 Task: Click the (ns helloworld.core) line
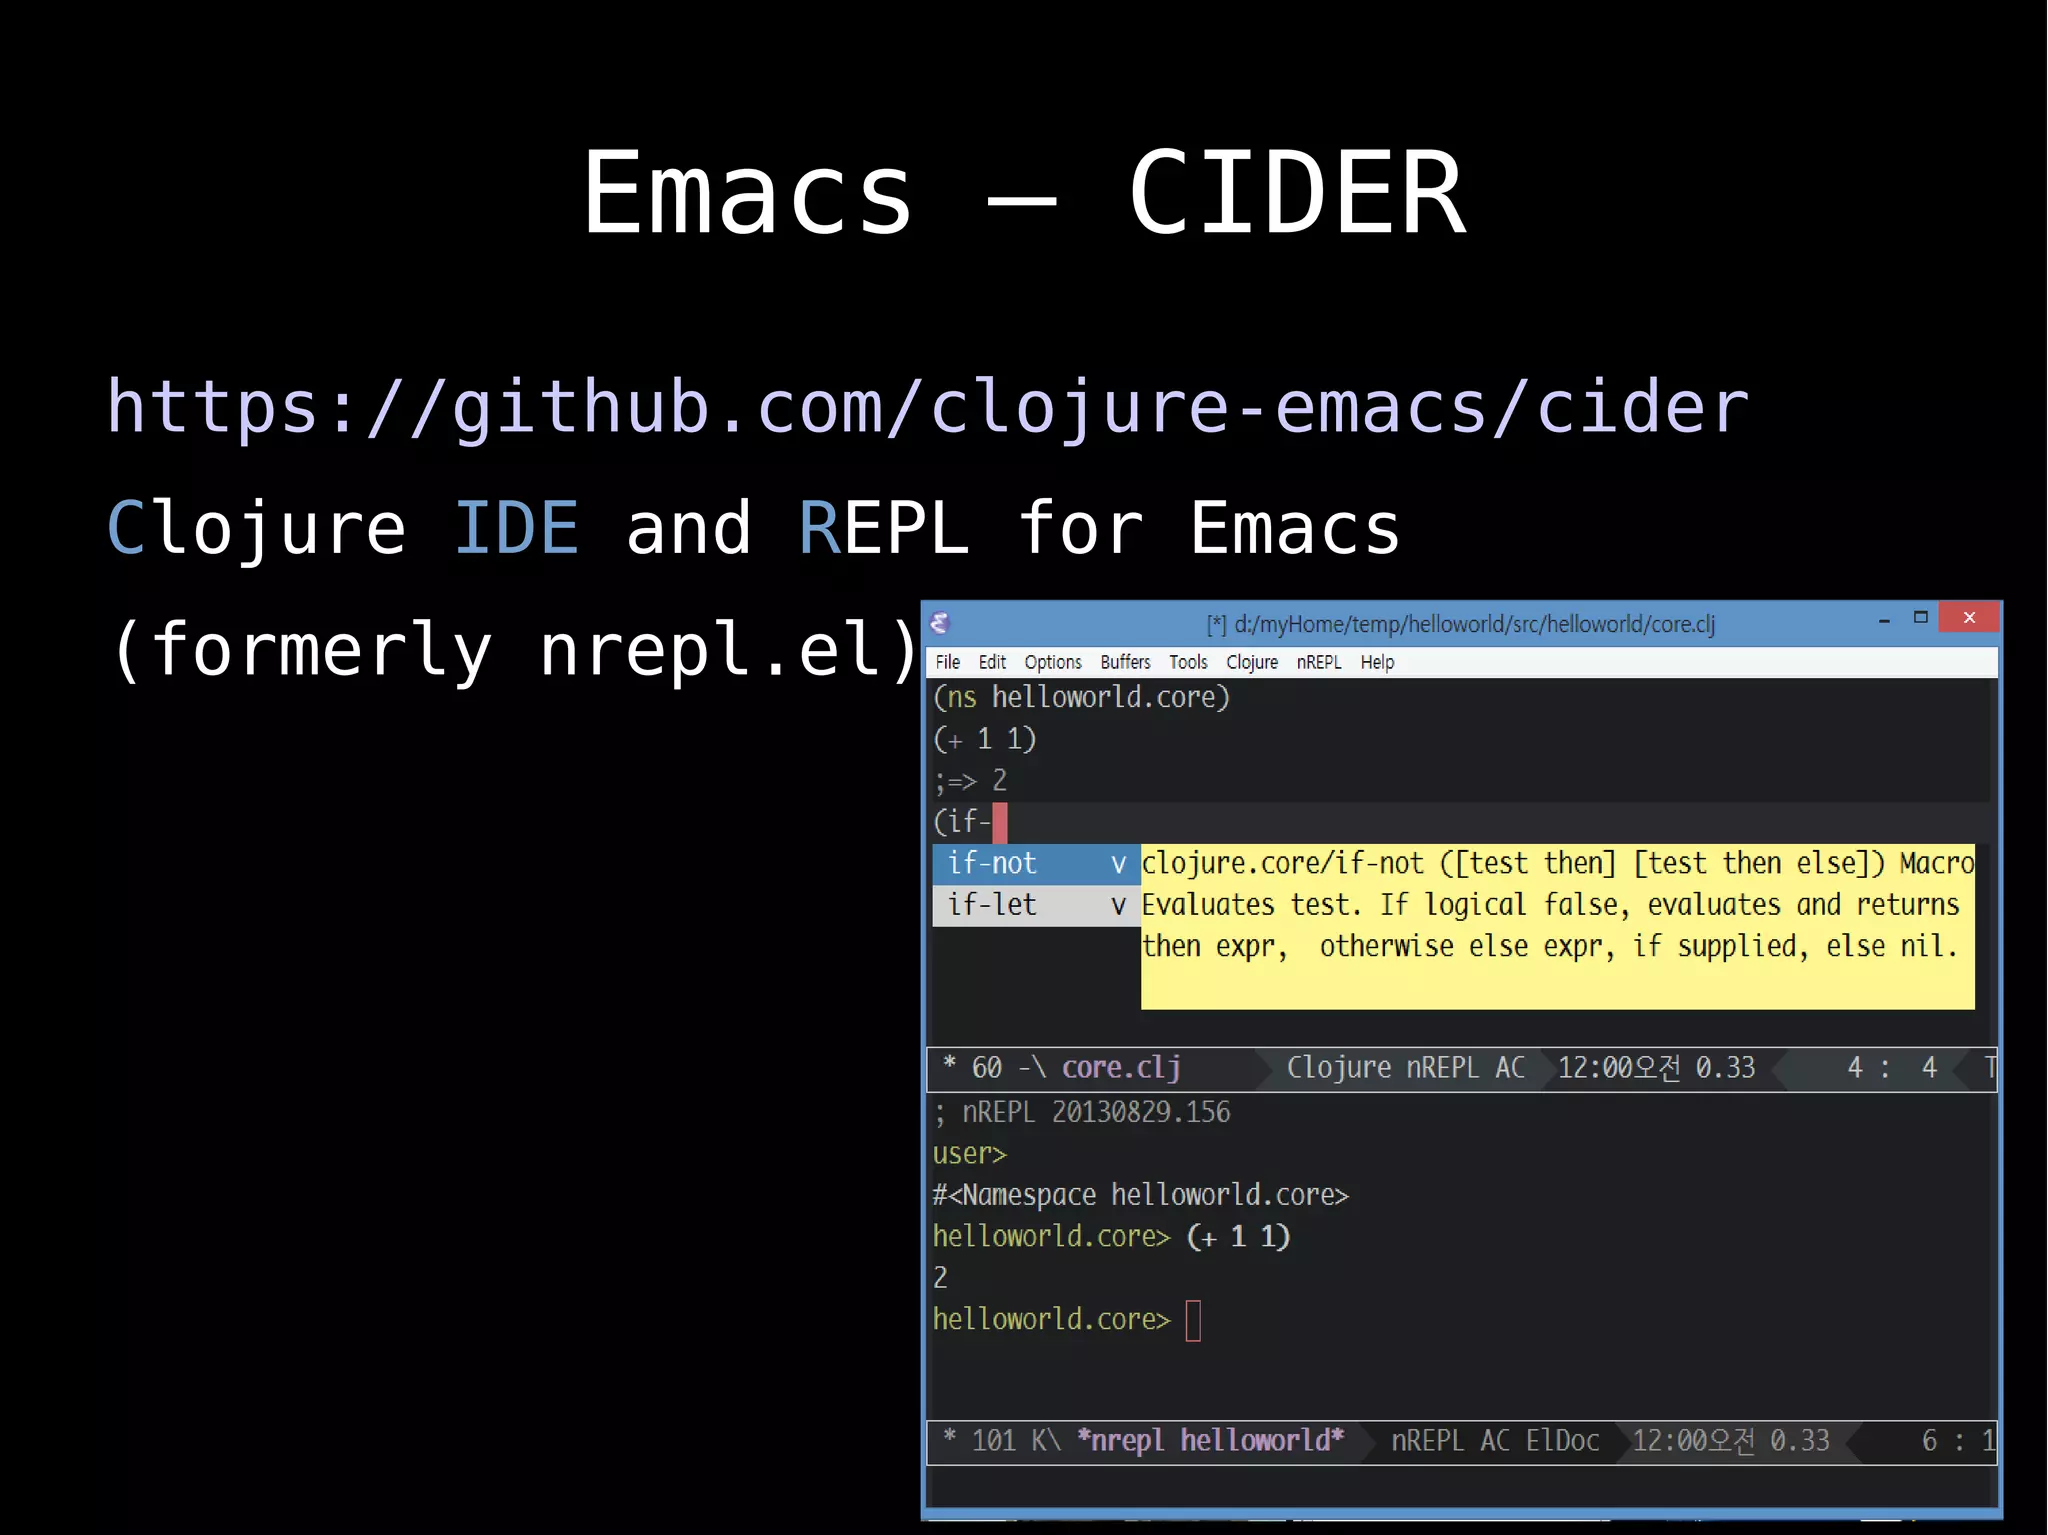pyautogui.click(x=1081, y=697)
